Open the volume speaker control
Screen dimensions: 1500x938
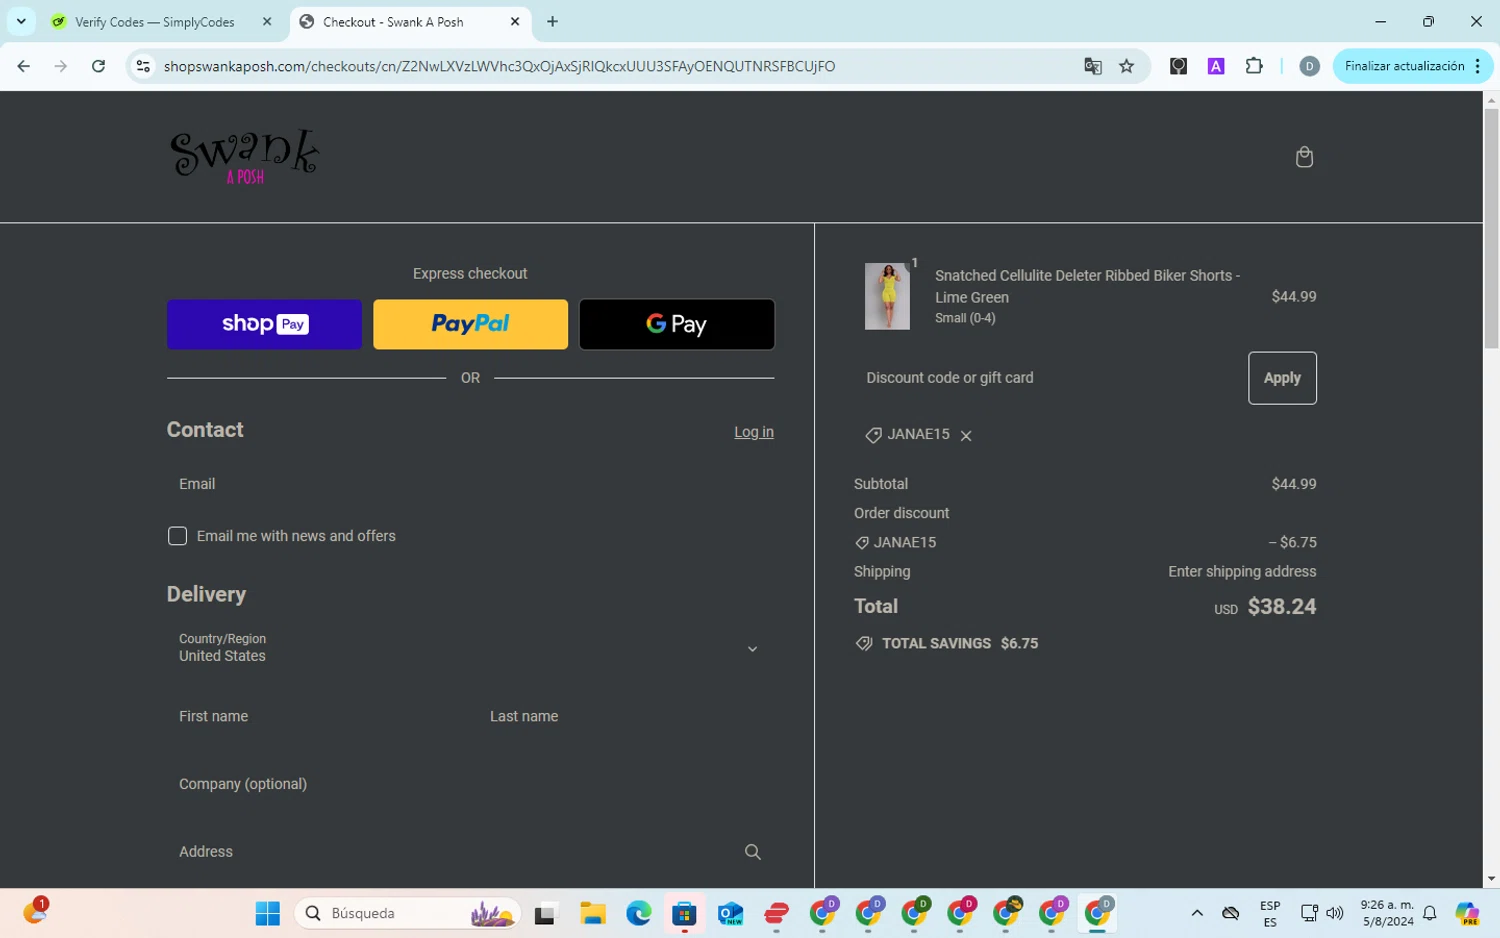pos(1335,913)
